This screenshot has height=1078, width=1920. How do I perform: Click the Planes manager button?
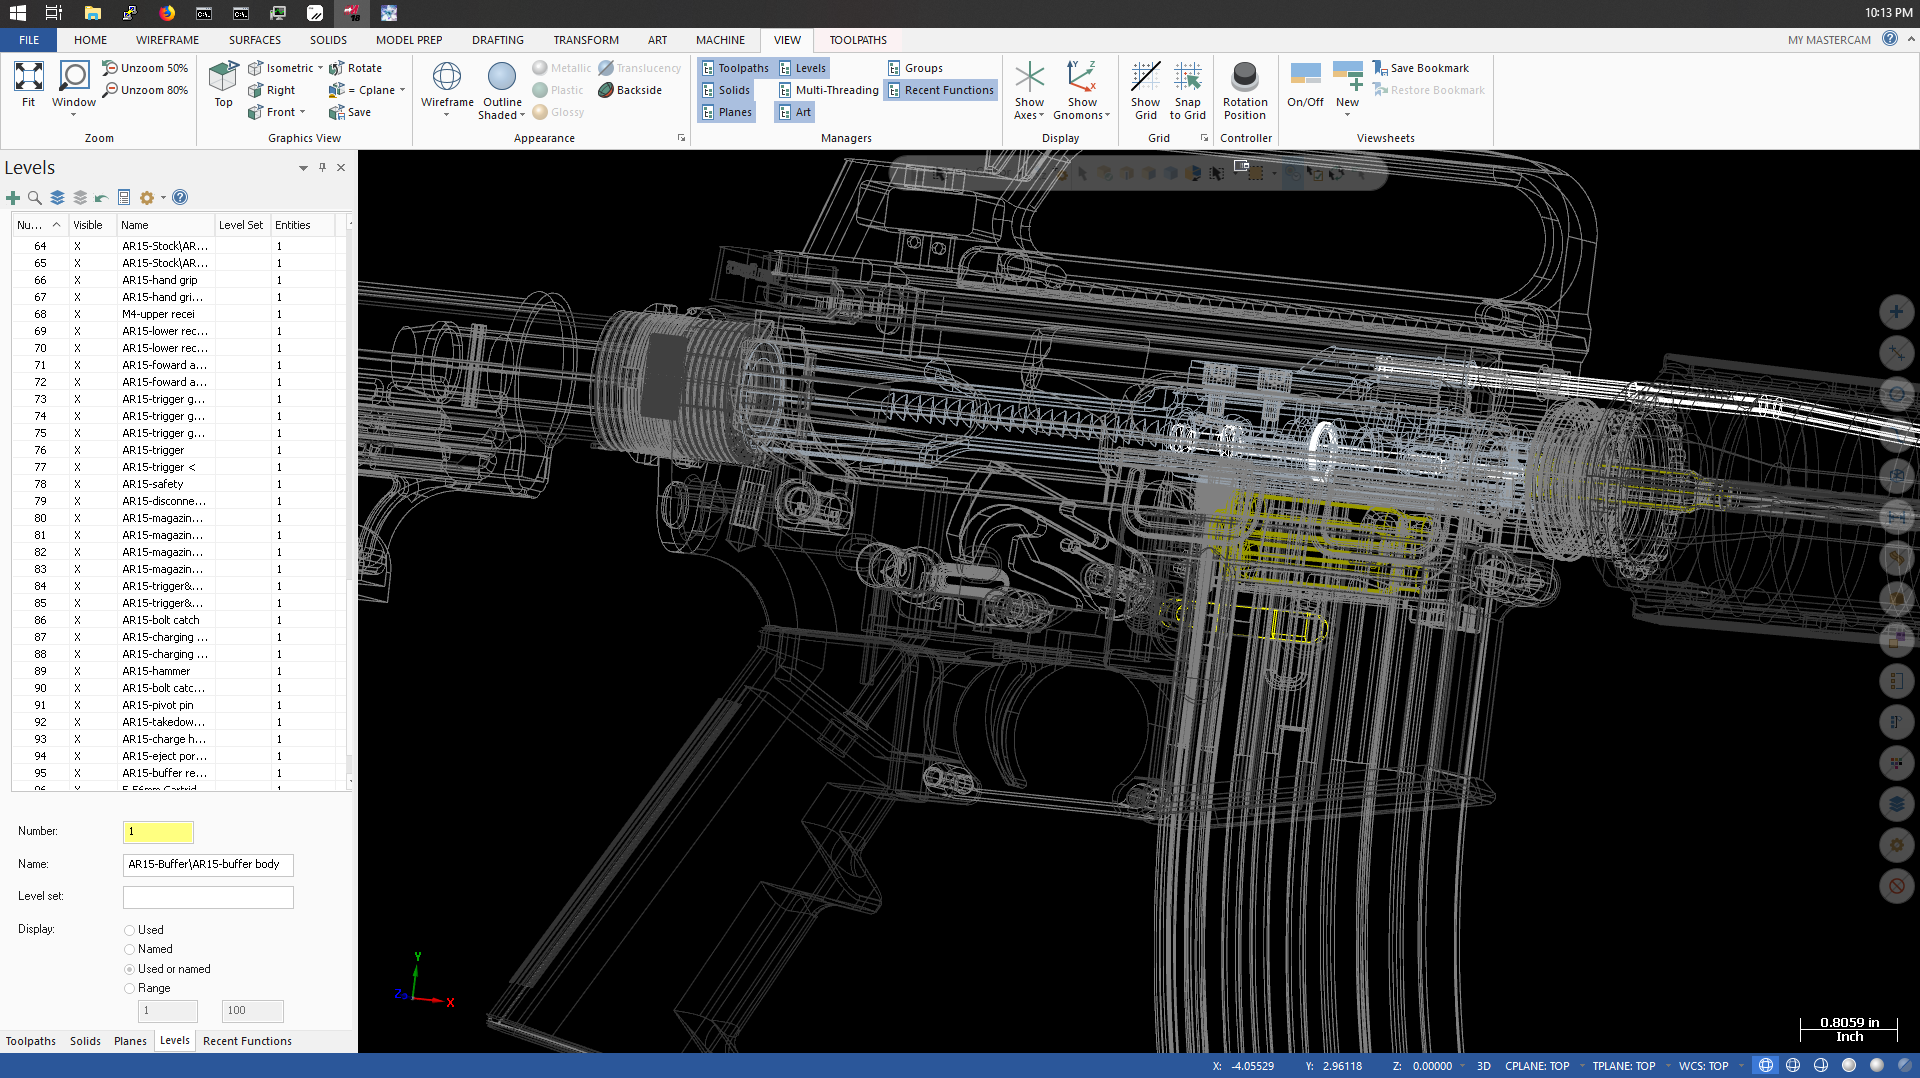tap(727, 112)
